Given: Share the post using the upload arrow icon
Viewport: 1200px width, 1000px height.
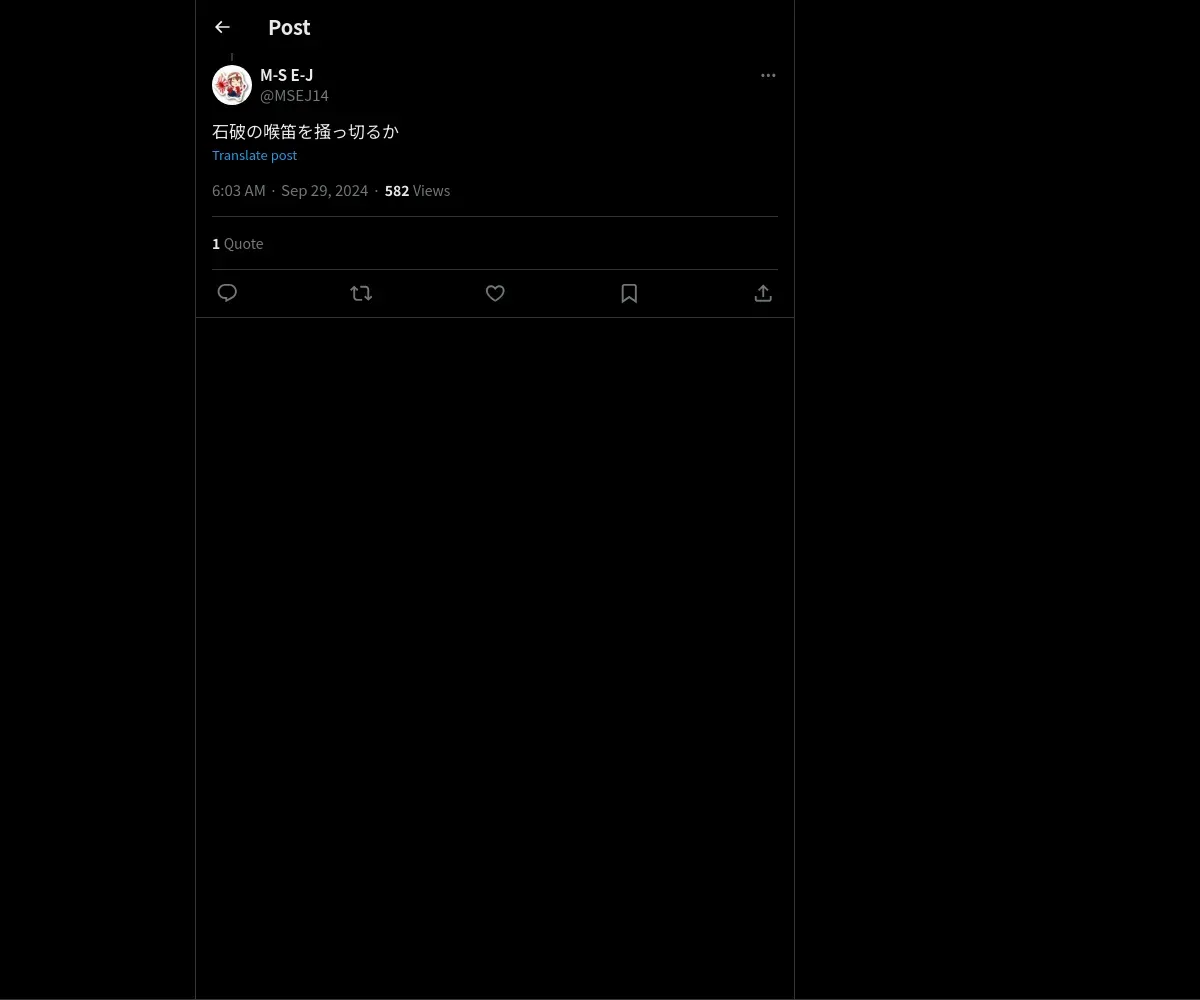Looking at the screenshot, I should [x=763, y=293].
